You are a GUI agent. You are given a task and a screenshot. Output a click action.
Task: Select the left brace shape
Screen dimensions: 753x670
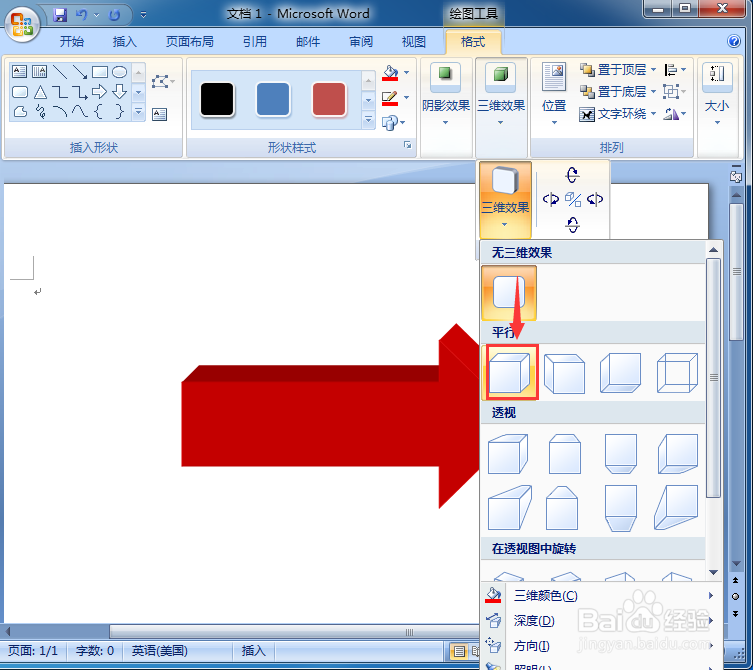(98, 111)
